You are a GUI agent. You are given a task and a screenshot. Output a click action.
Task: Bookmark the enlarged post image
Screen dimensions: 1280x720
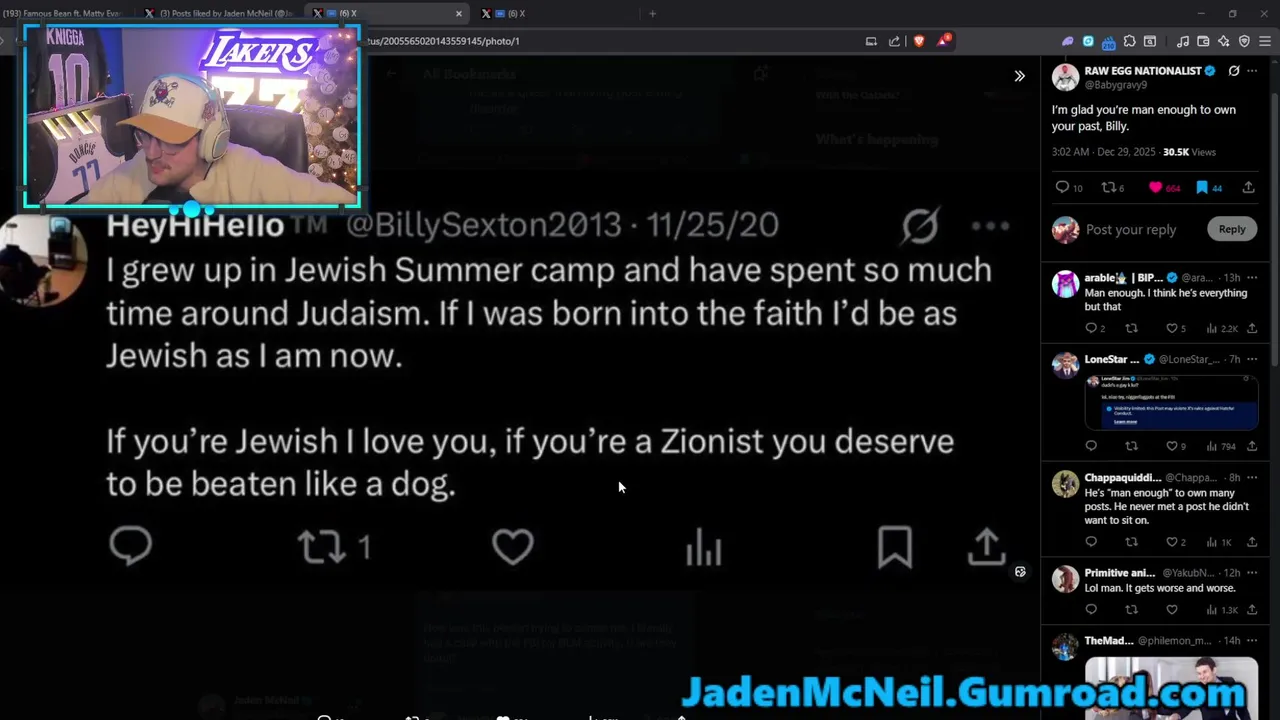click(x=895, y=546)
